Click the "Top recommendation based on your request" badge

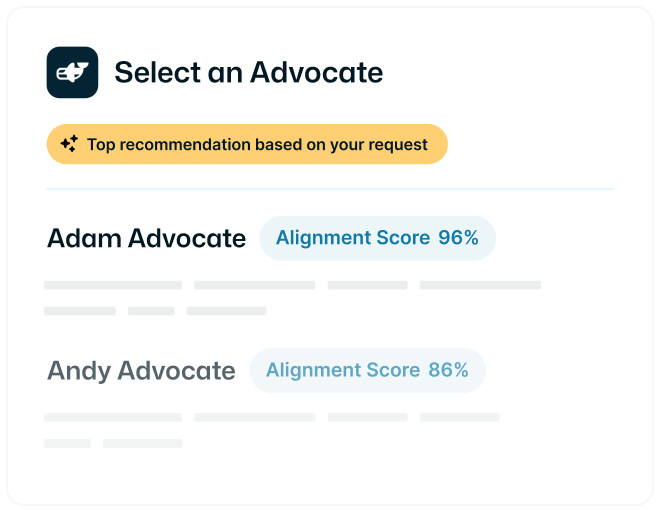(246, 144)
